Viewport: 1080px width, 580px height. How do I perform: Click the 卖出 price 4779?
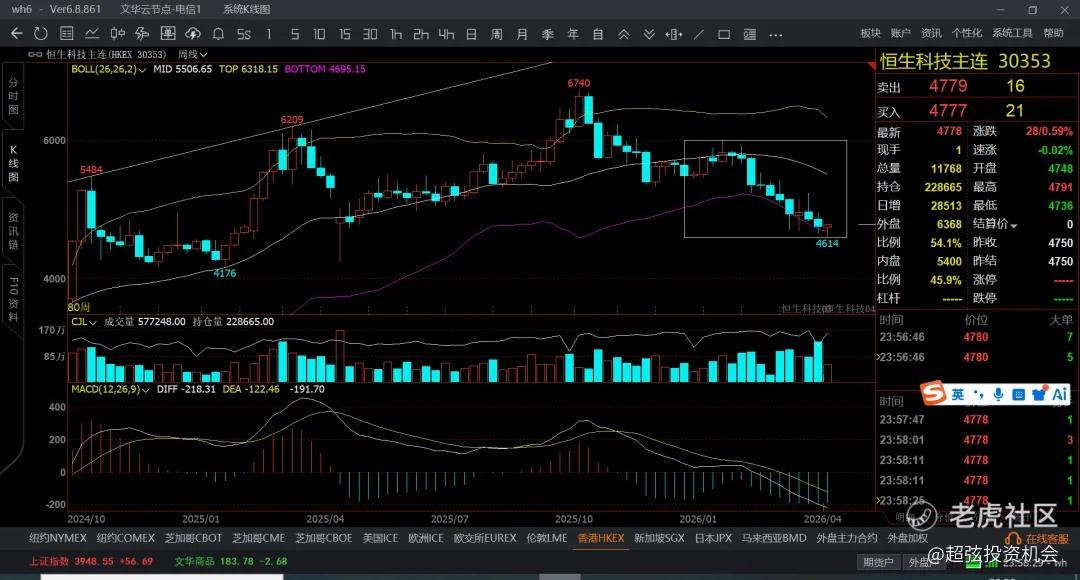(x=948, y=86)
